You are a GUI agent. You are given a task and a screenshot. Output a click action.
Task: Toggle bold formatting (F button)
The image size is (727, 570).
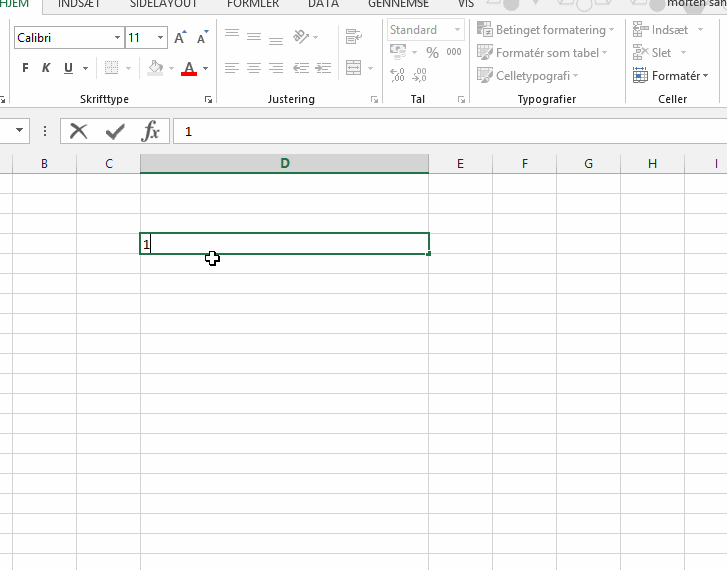coord(25,68)
